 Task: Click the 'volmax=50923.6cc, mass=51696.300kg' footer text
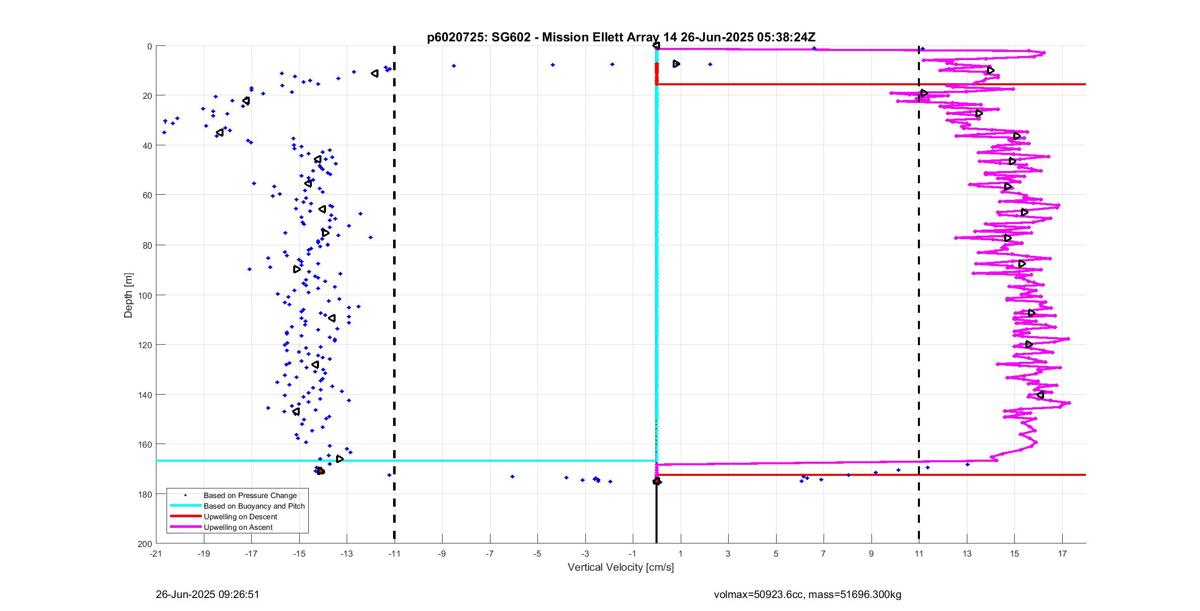807,594
